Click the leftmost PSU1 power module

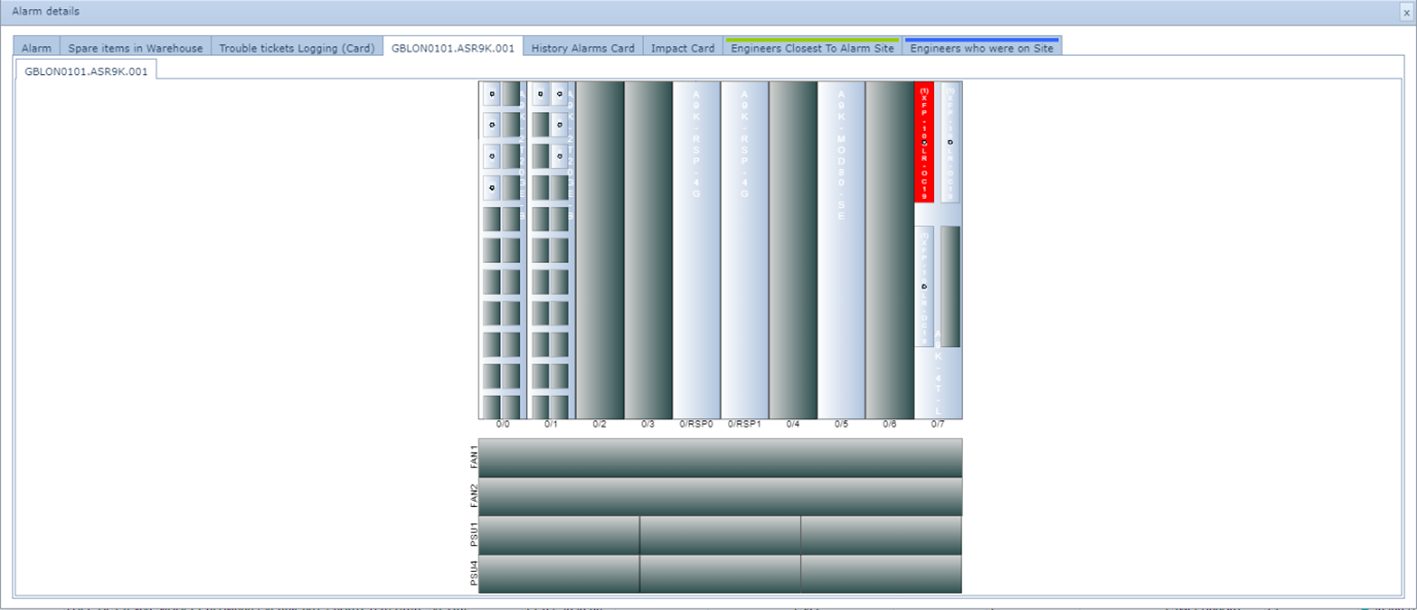pyautogui.click(x=559, y=535)
